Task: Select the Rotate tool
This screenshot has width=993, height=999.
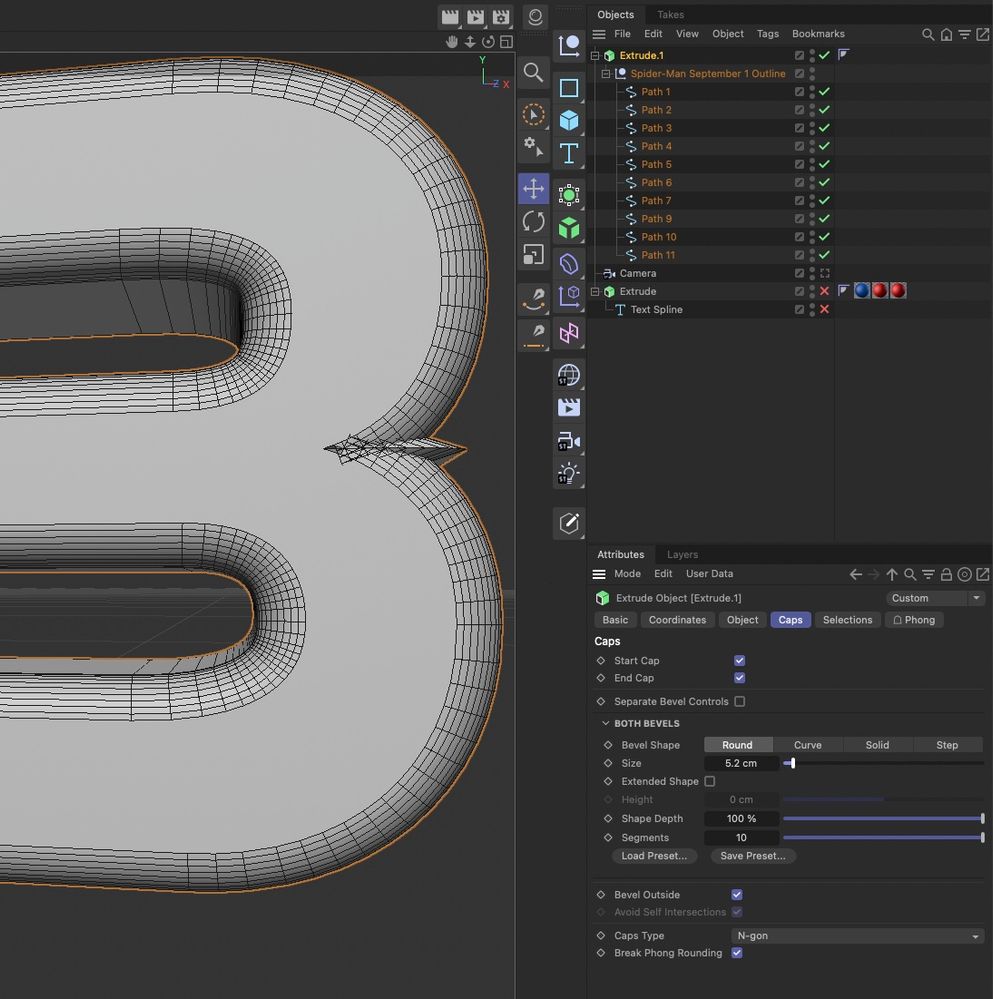Action: [x=533, y=221]
